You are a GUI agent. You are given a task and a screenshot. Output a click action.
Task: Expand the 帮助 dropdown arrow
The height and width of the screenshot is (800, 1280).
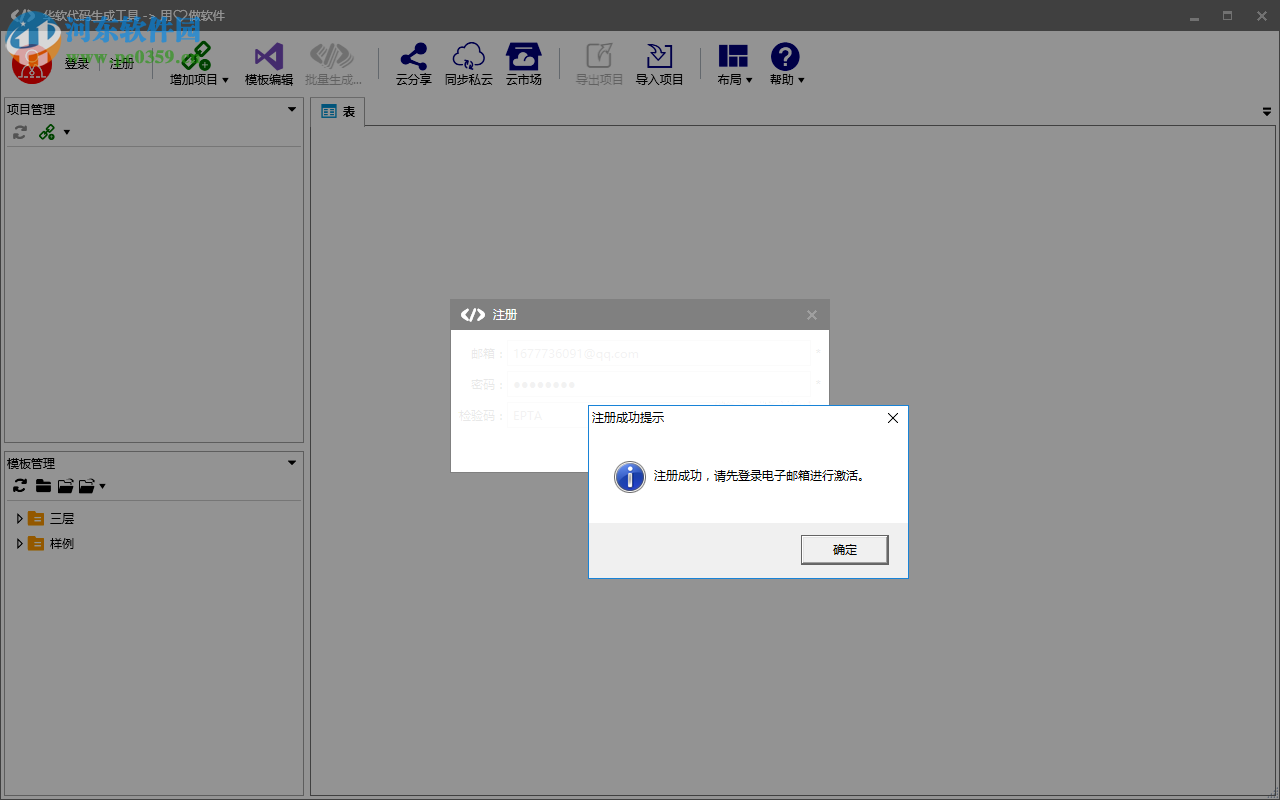(801, 80)
